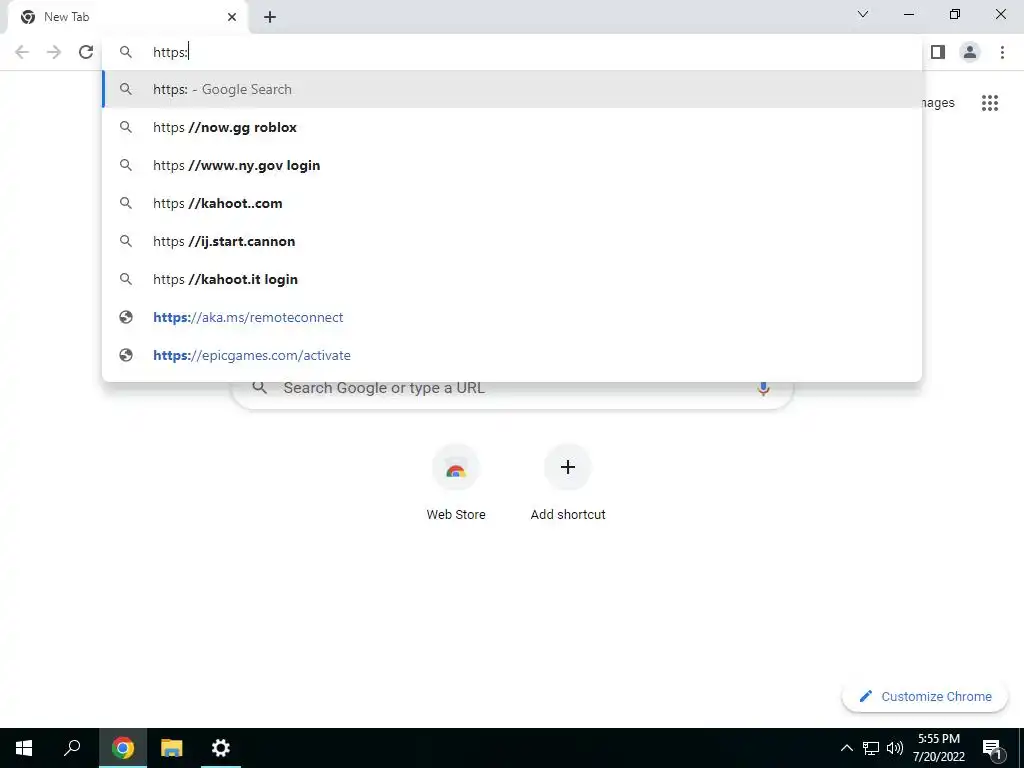The image size is (1024, 768).
Task: Open notification center icon
Action: tap(992, 748)
